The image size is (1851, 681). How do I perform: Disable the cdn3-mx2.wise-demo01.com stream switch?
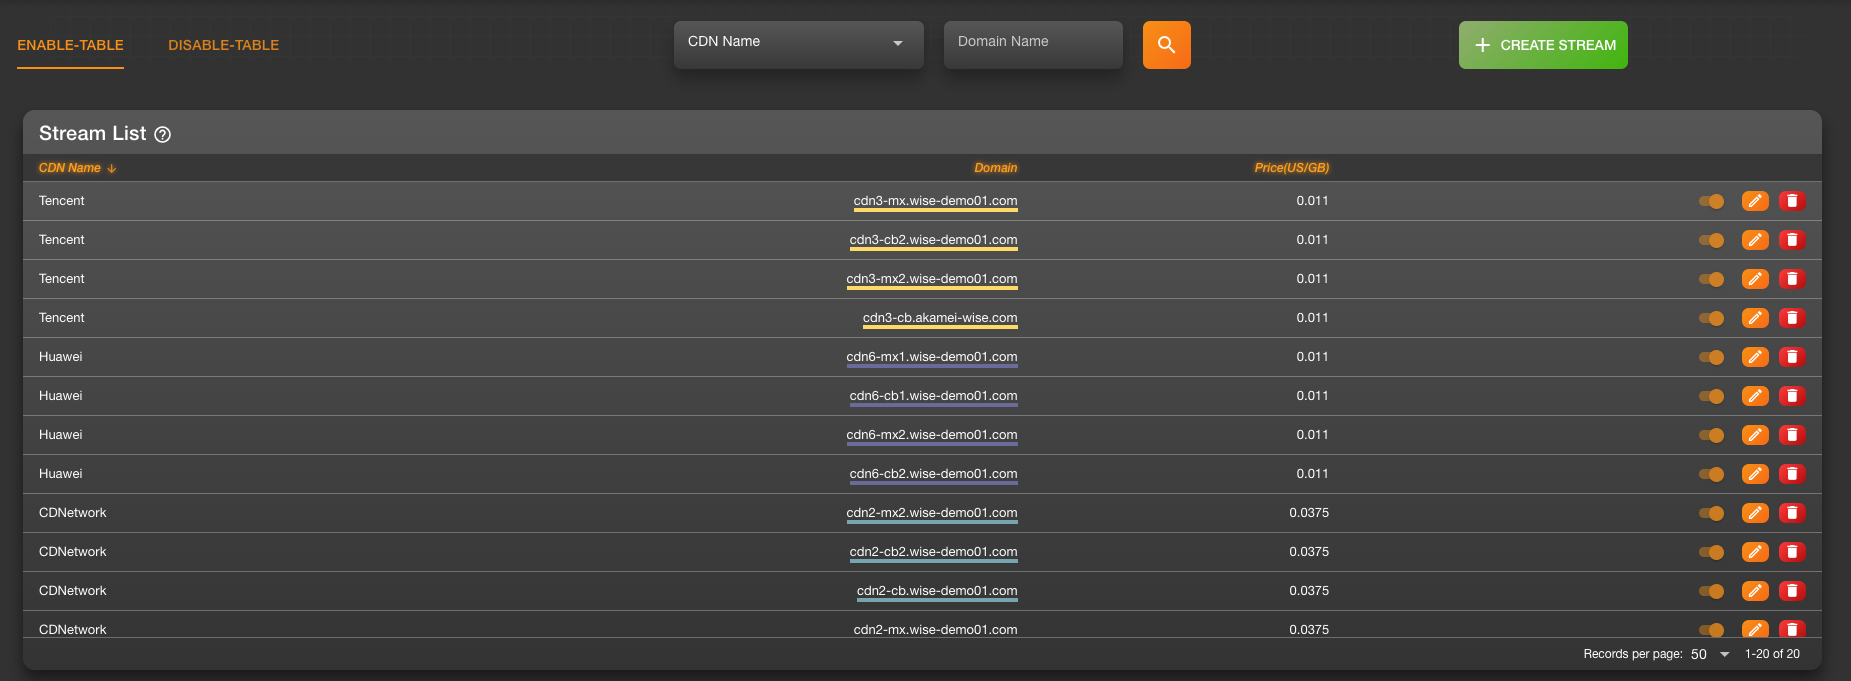pos(1711,279)
